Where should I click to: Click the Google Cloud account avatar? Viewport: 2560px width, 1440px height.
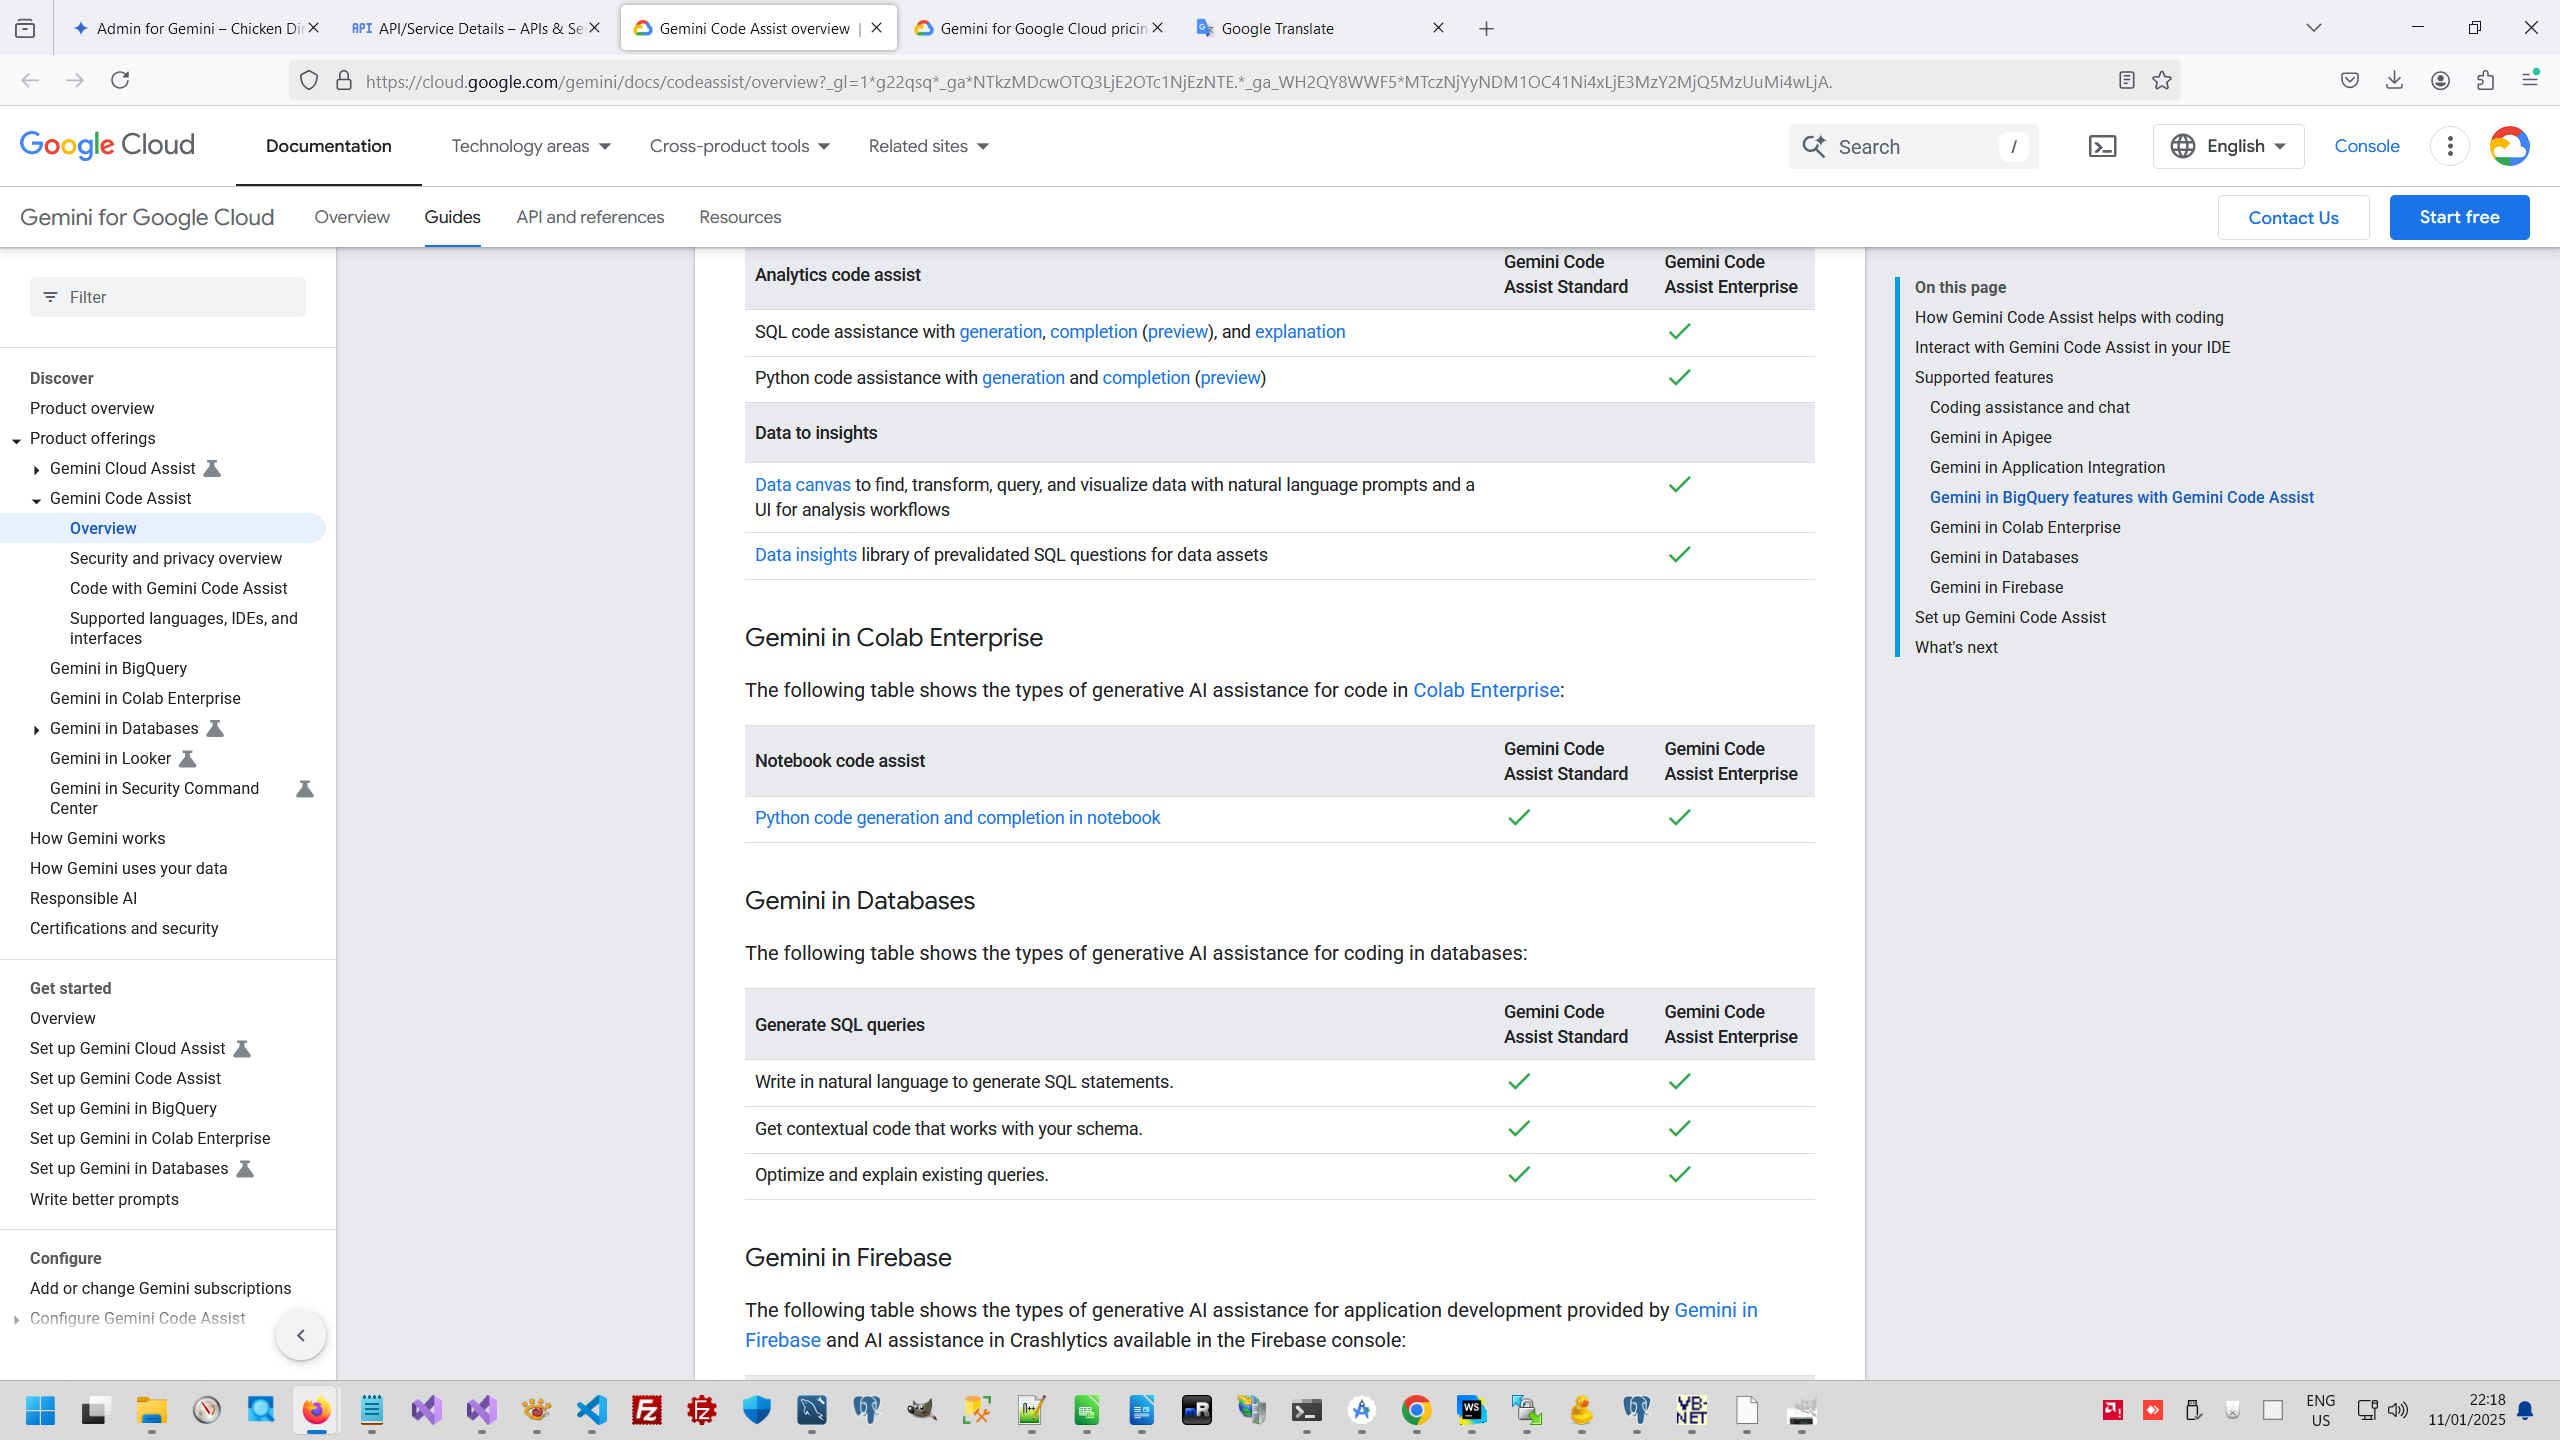pos(2509,146)
